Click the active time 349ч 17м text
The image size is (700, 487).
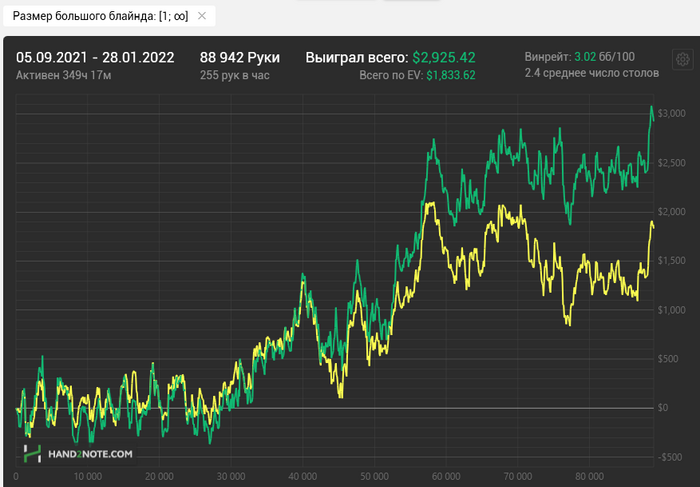pos(63,75)
